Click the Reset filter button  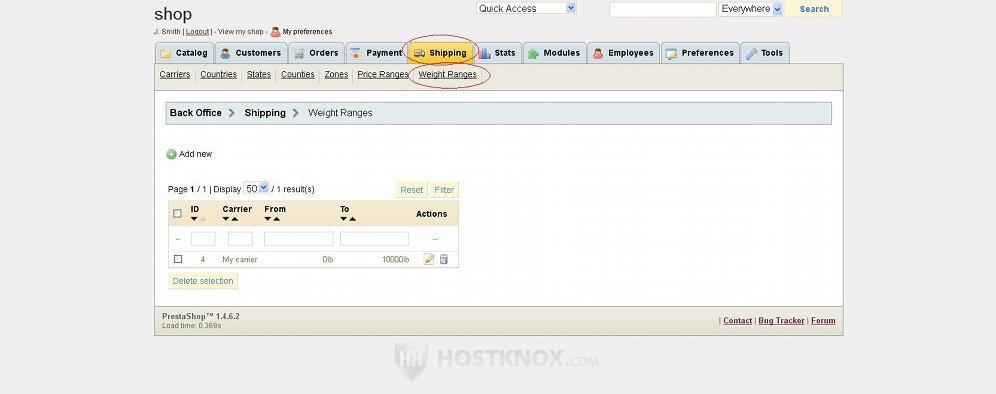click(412, 189)
